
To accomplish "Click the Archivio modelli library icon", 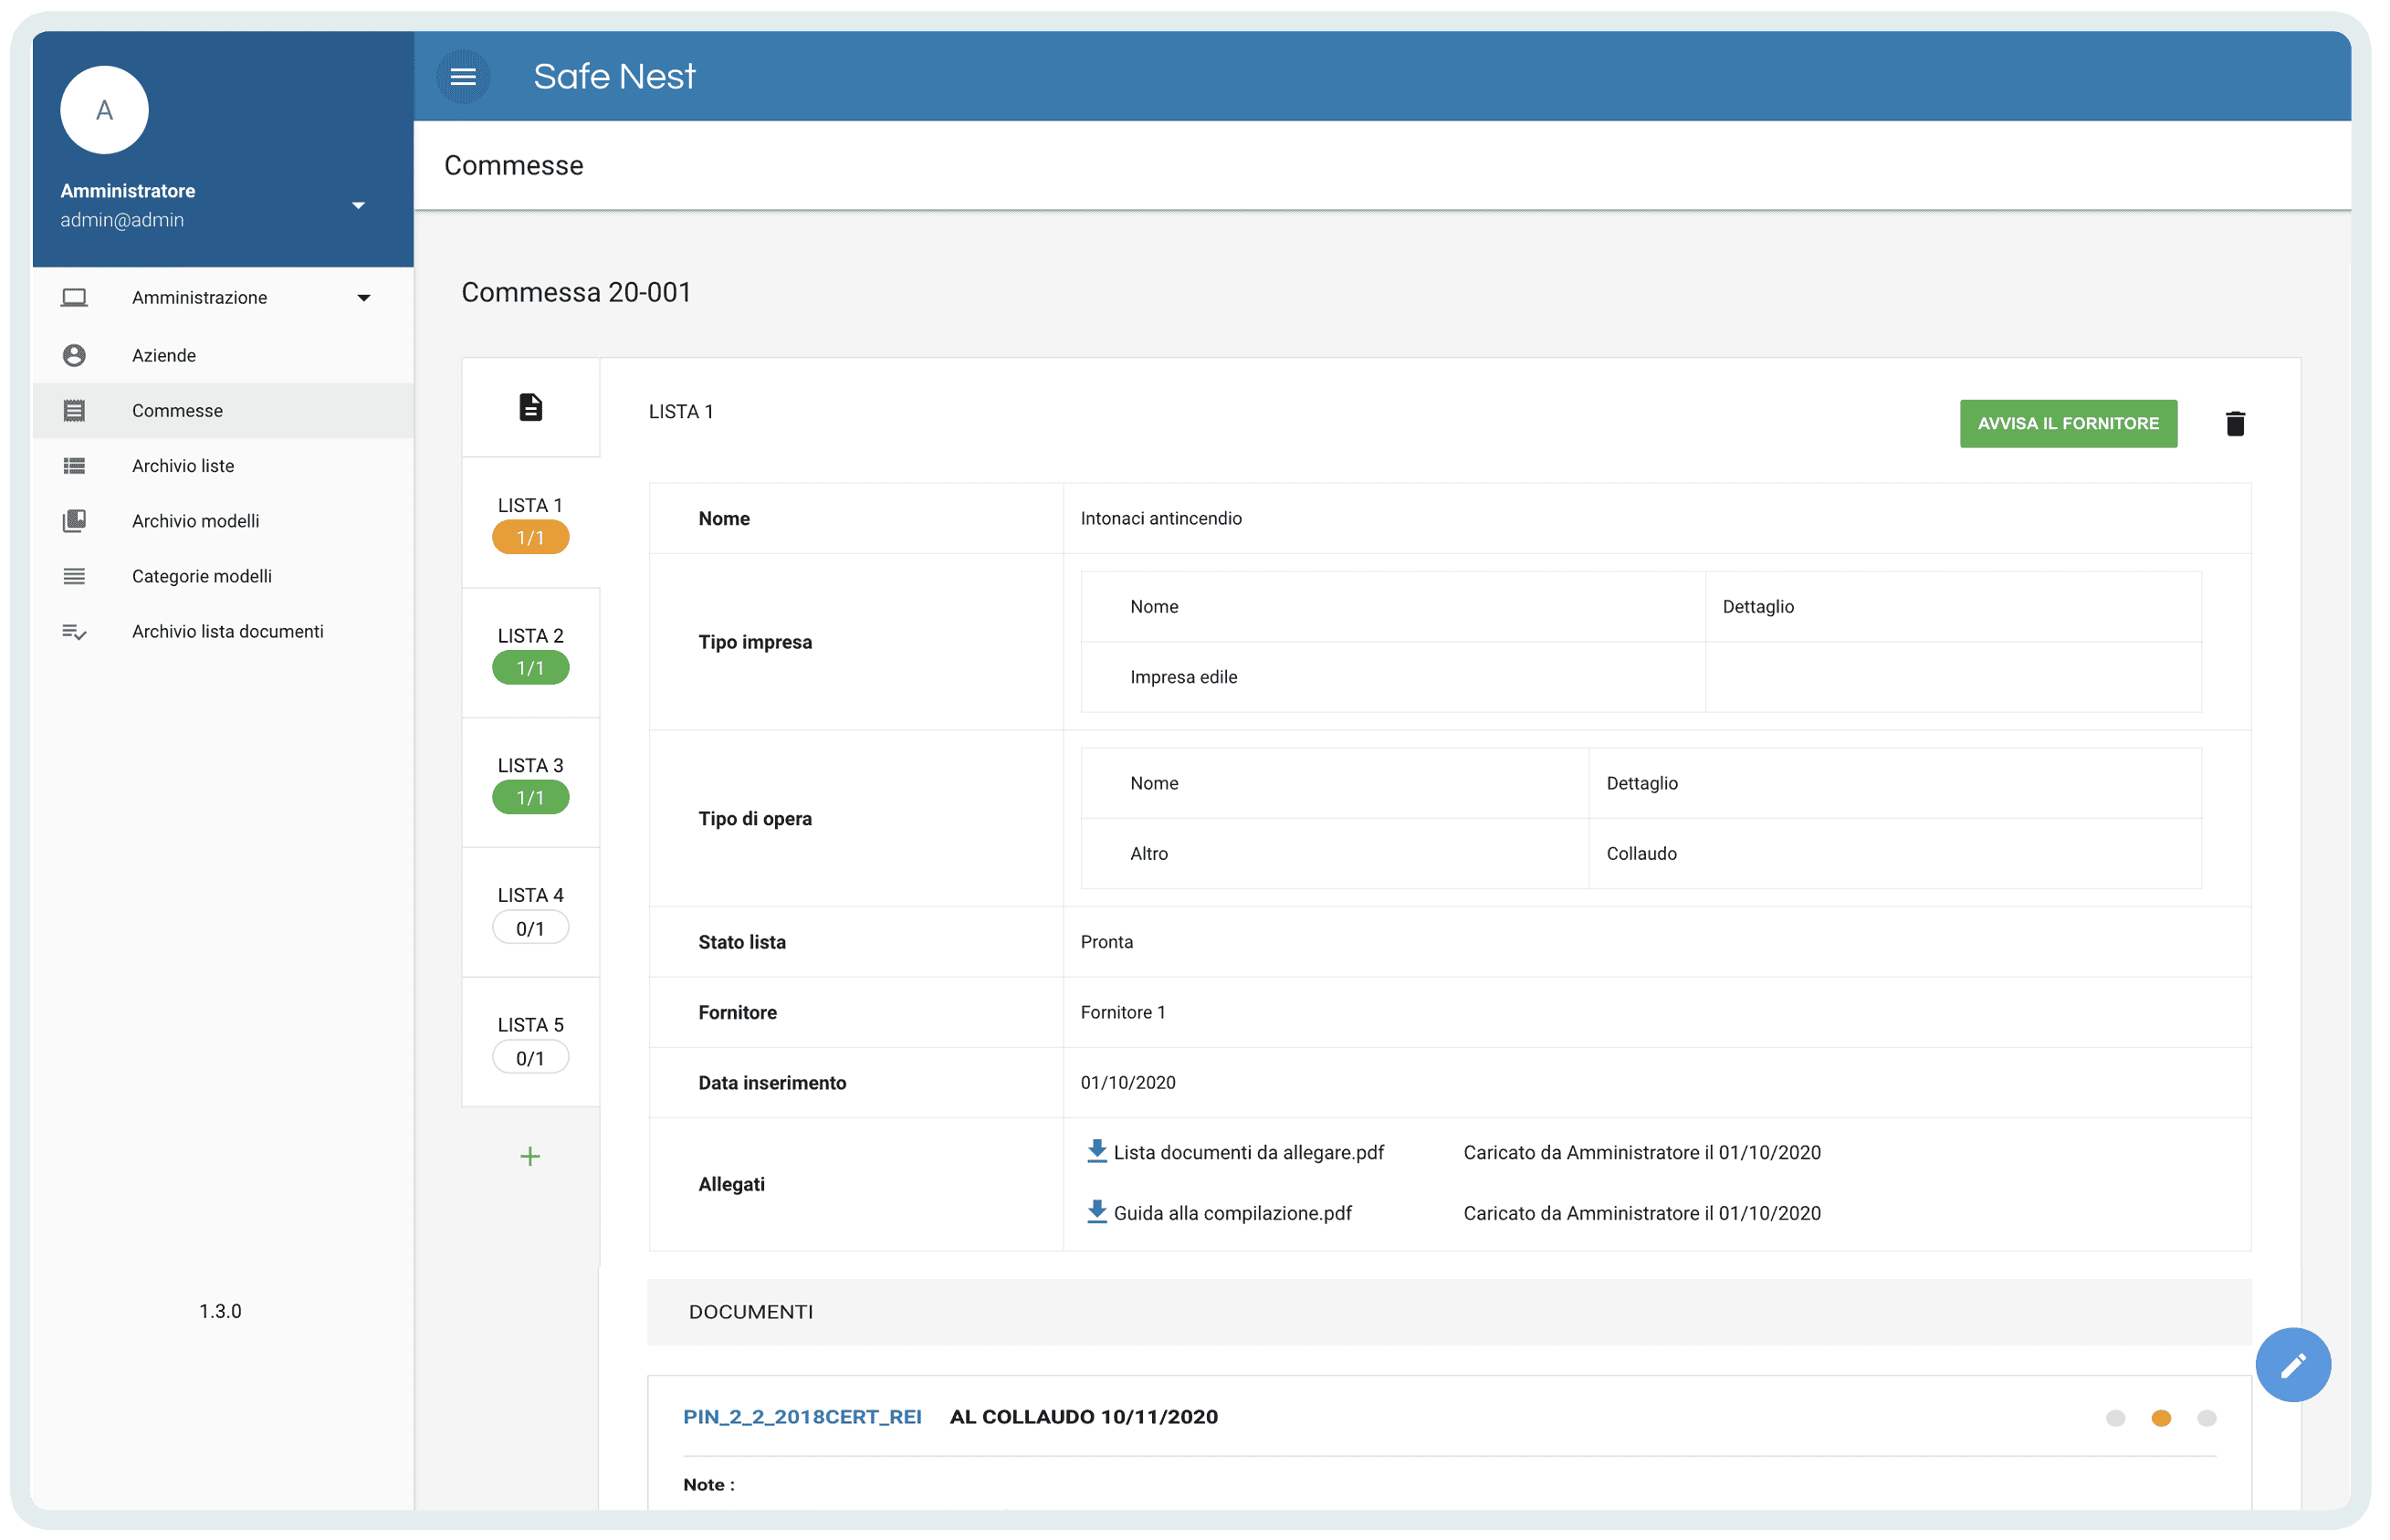I will [x=74, y=521].
